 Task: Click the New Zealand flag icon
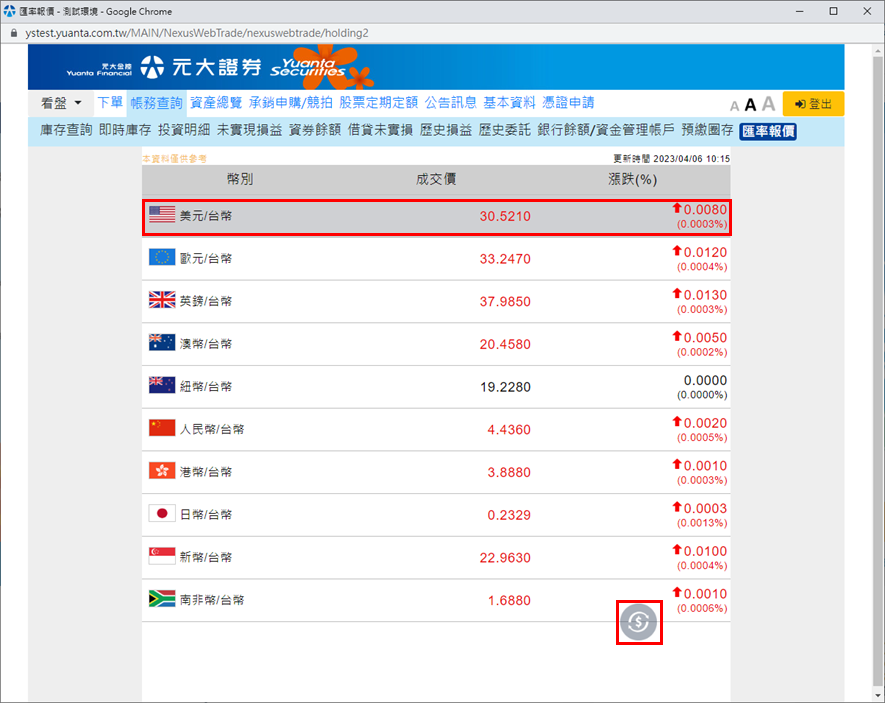click(162, 385)
